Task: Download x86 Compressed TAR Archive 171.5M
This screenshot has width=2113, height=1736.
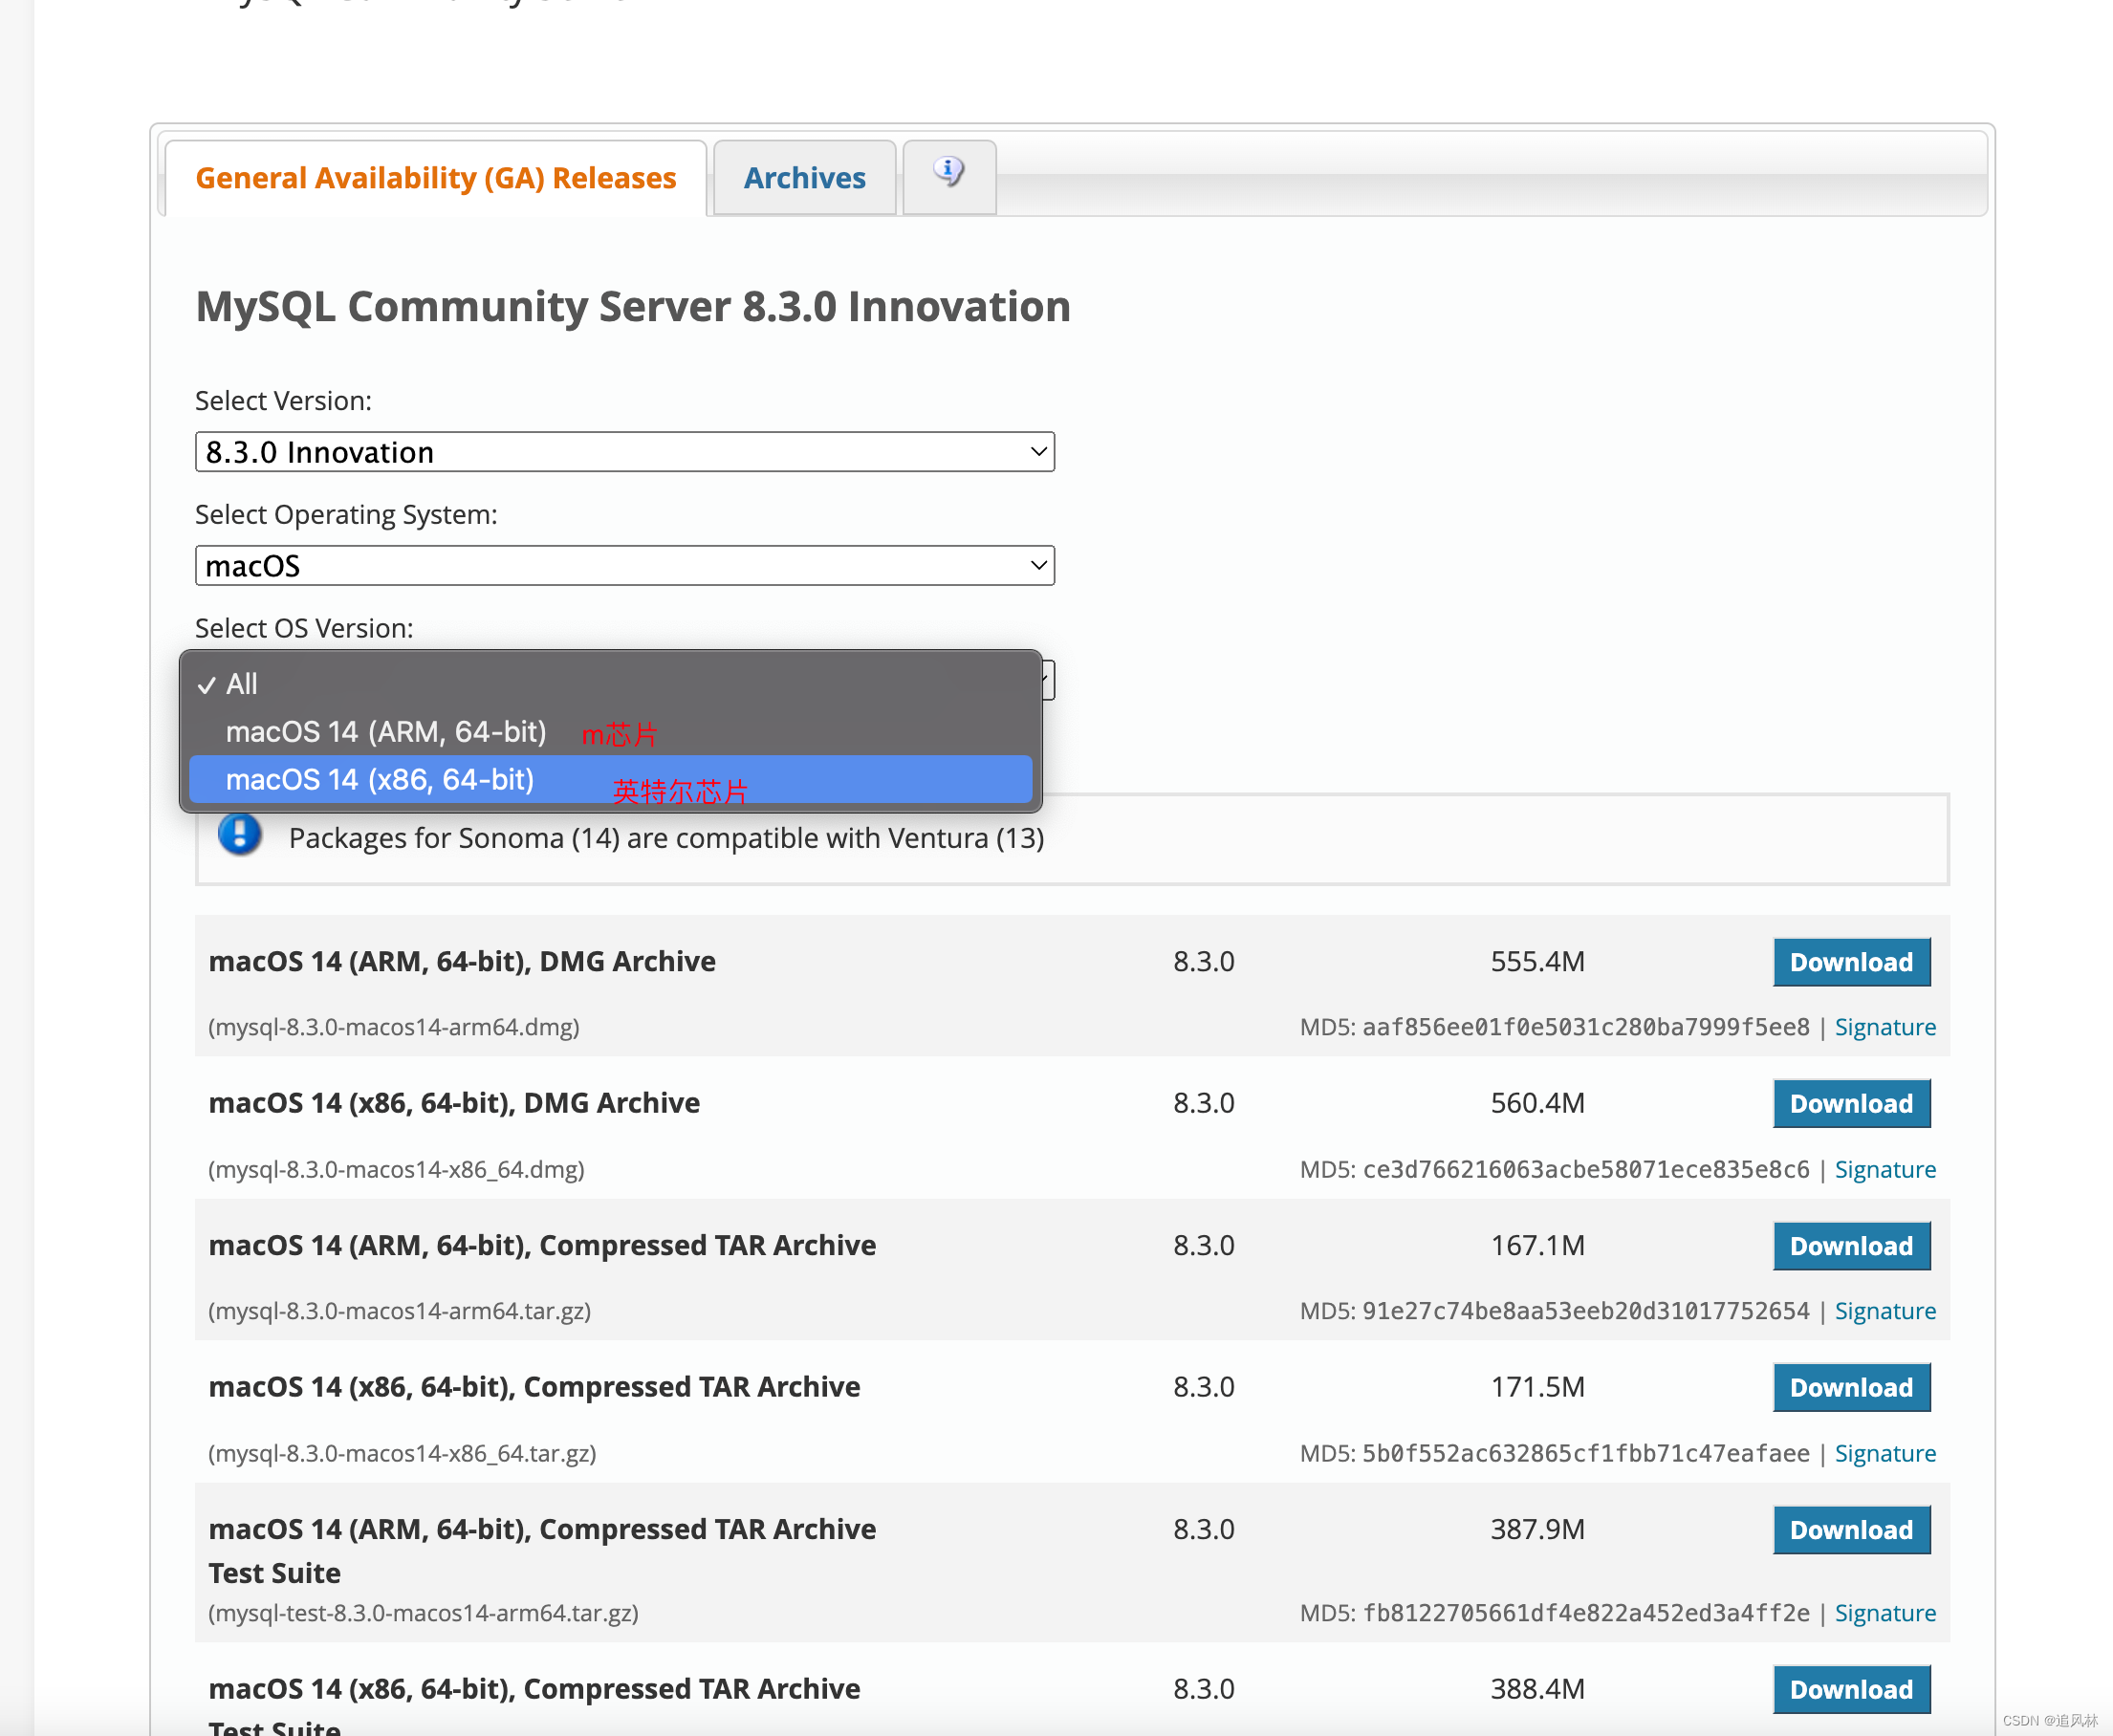Action: tap(1851, 1388)
